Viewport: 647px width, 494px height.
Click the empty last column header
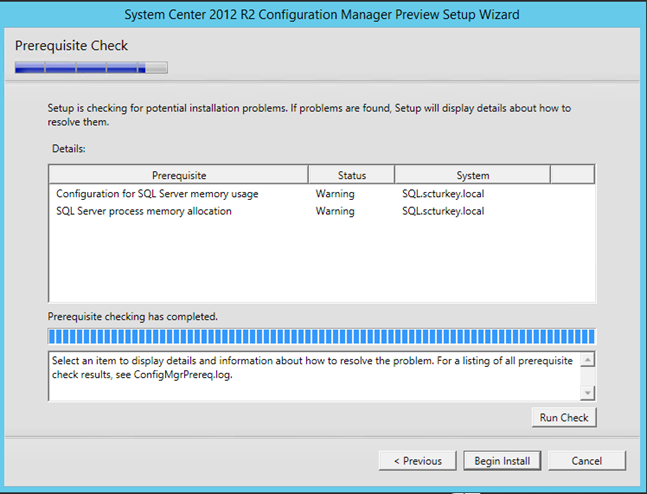coord(572,175)
